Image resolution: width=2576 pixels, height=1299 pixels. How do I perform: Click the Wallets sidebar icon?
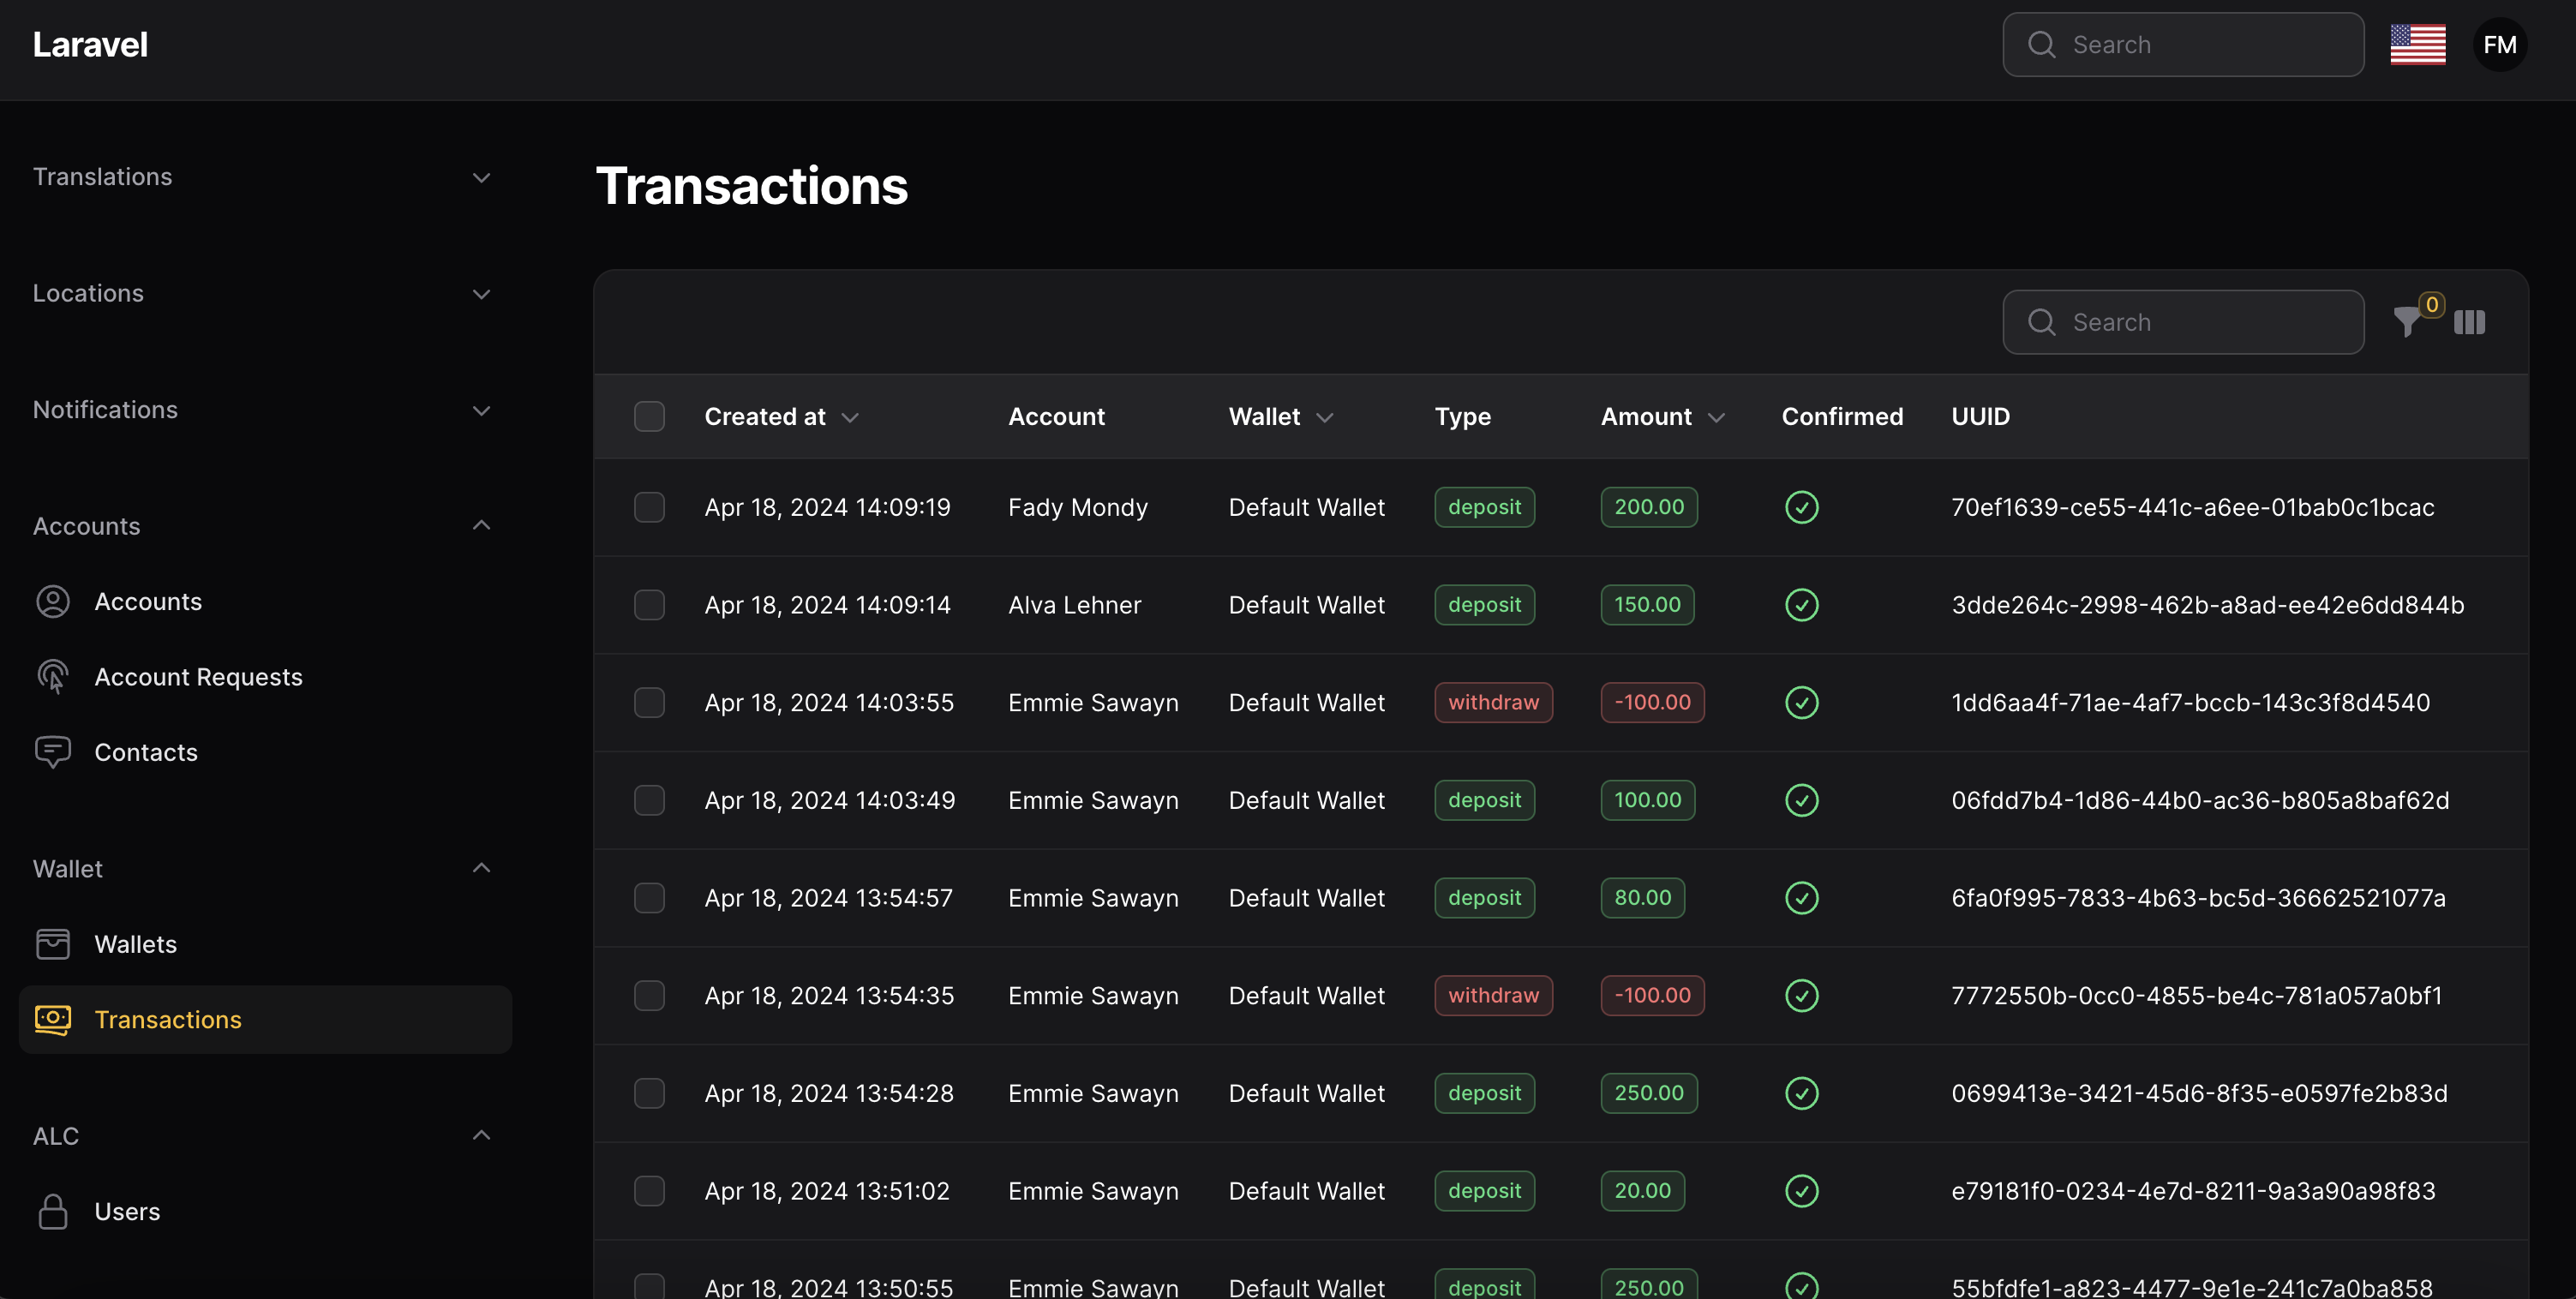[53, 944]
